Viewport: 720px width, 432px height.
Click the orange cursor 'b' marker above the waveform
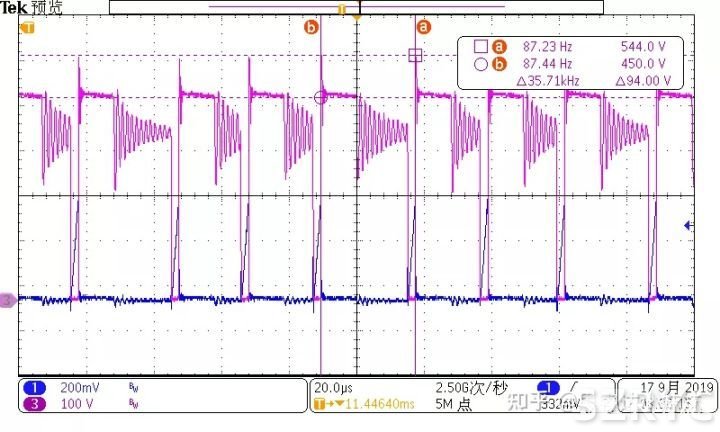click(311, 28)
